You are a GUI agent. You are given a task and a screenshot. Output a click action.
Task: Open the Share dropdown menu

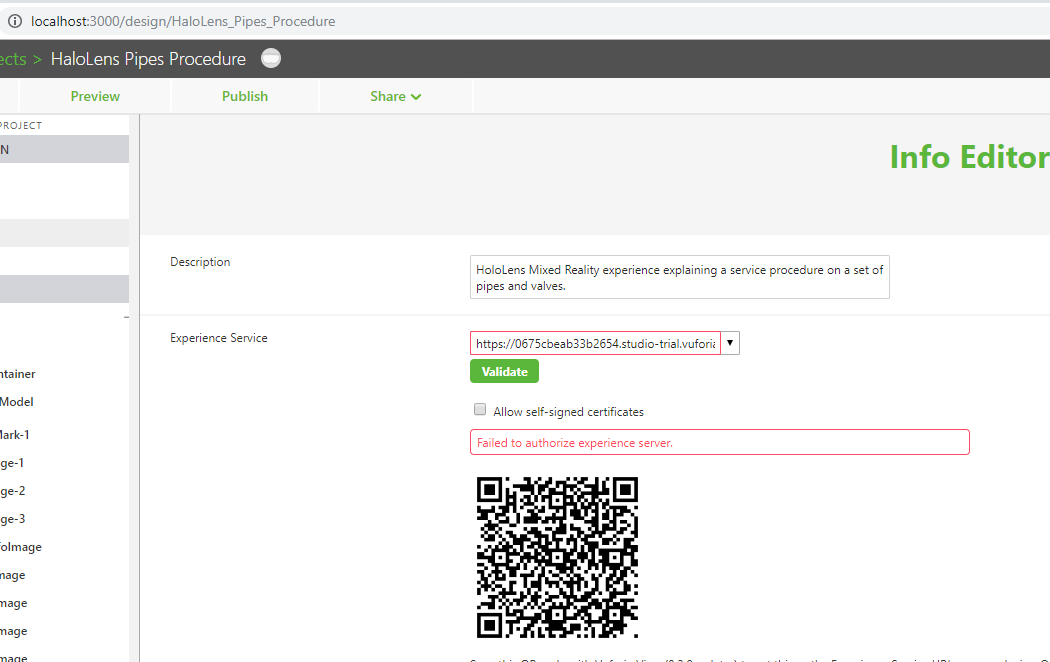395,96
